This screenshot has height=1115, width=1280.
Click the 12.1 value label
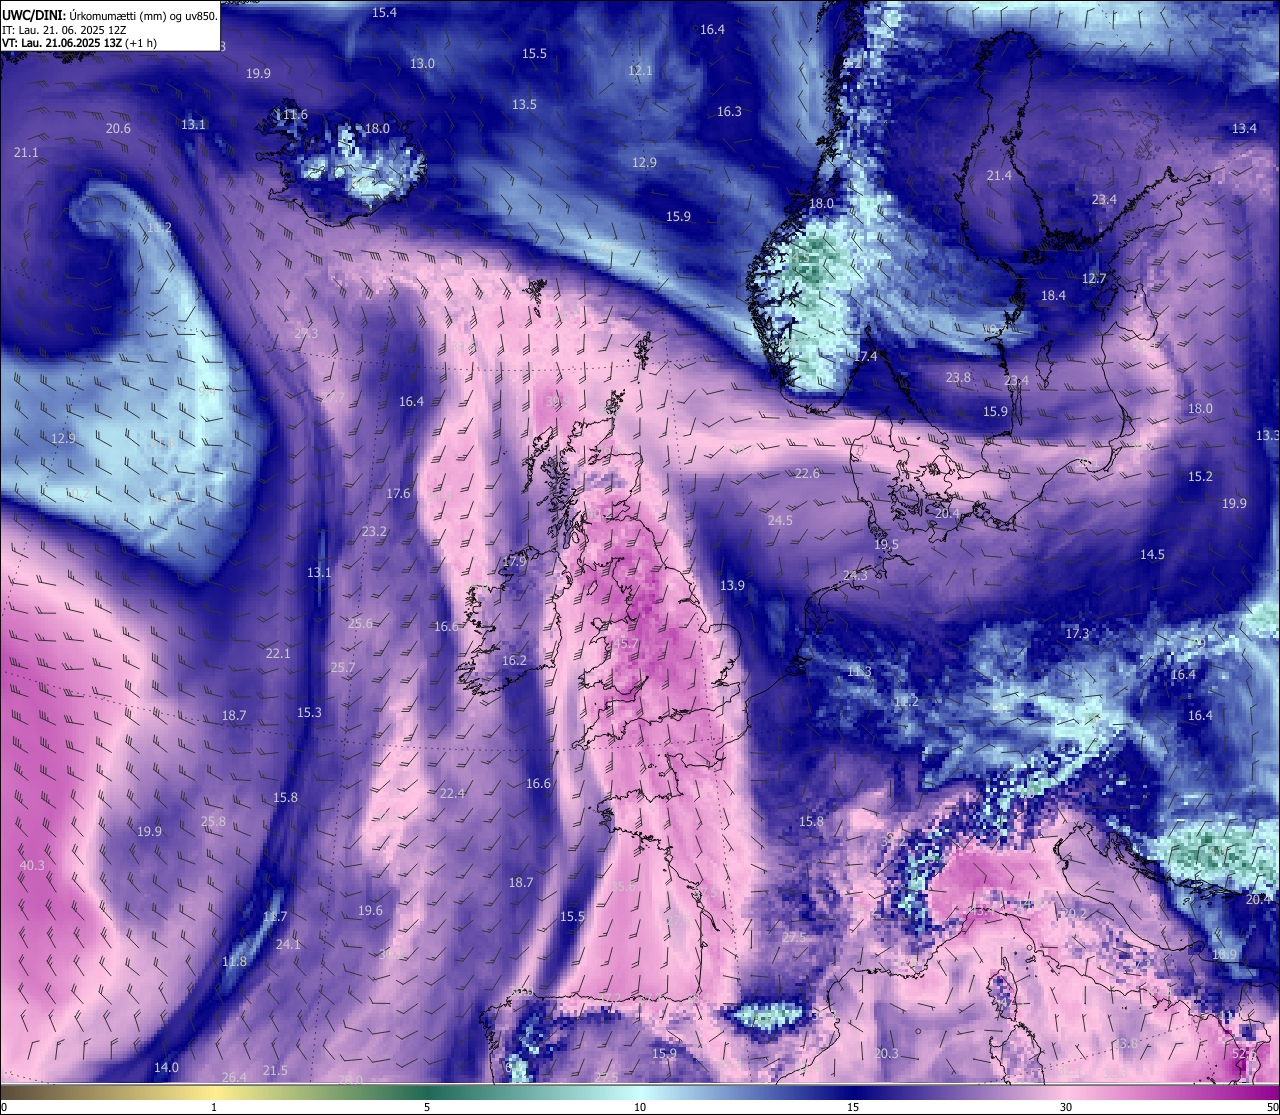click(640, 70)
